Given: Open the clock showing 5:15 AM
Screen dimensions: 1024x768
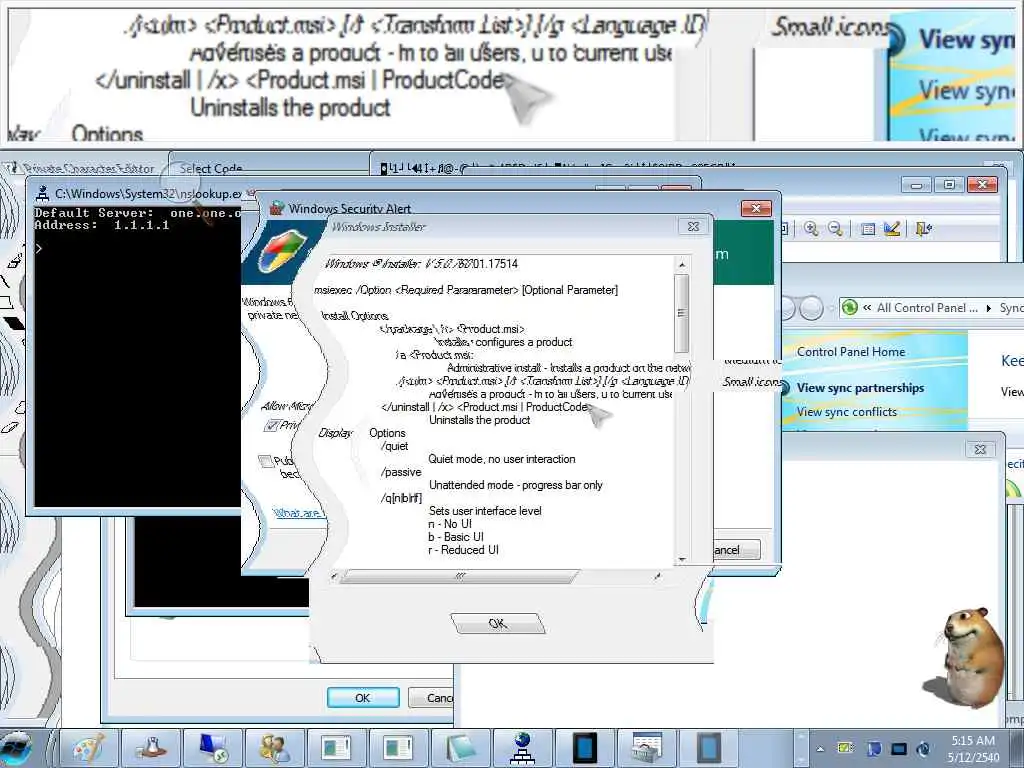Looking at the screenshot, I should pos(973,748).
